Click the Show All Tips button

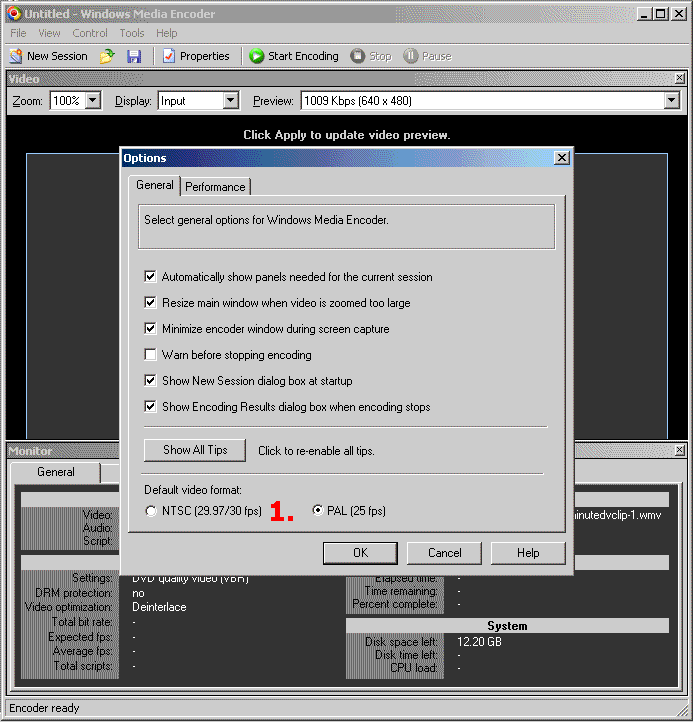click(195, 450)
